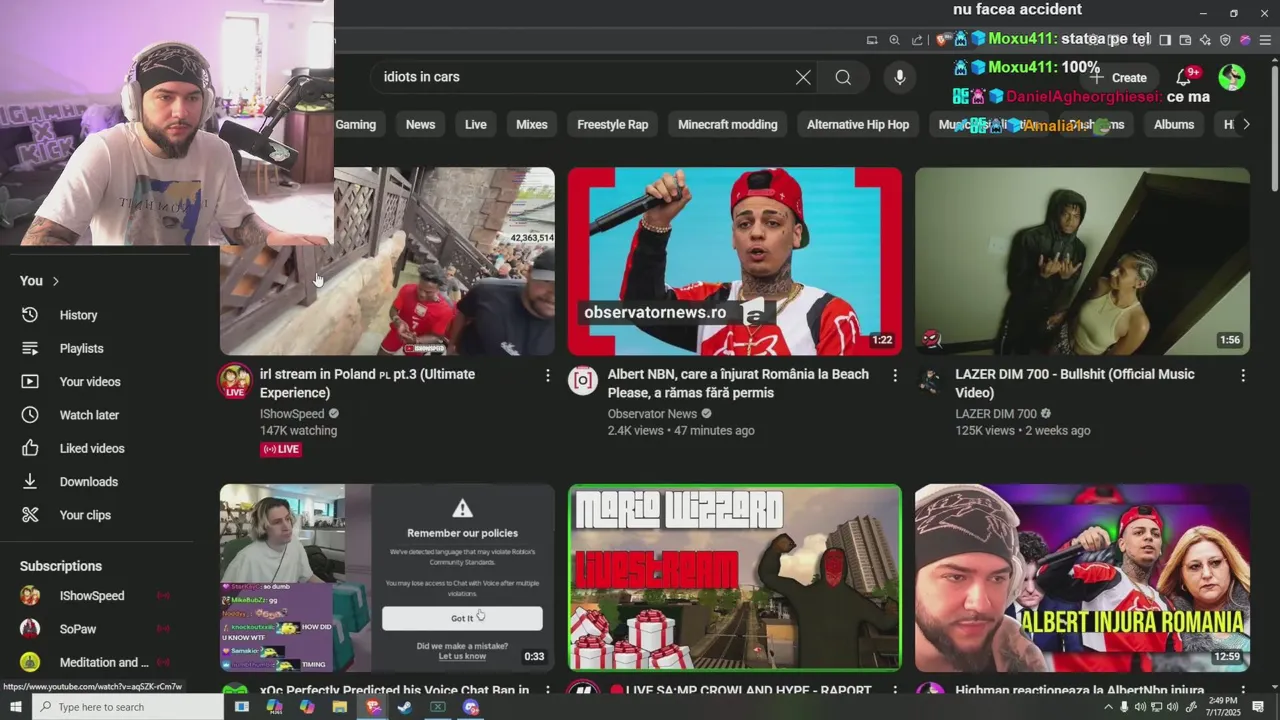Open the Windows action center
This screenshot has height=720, width=1280.
[1258, 707]
